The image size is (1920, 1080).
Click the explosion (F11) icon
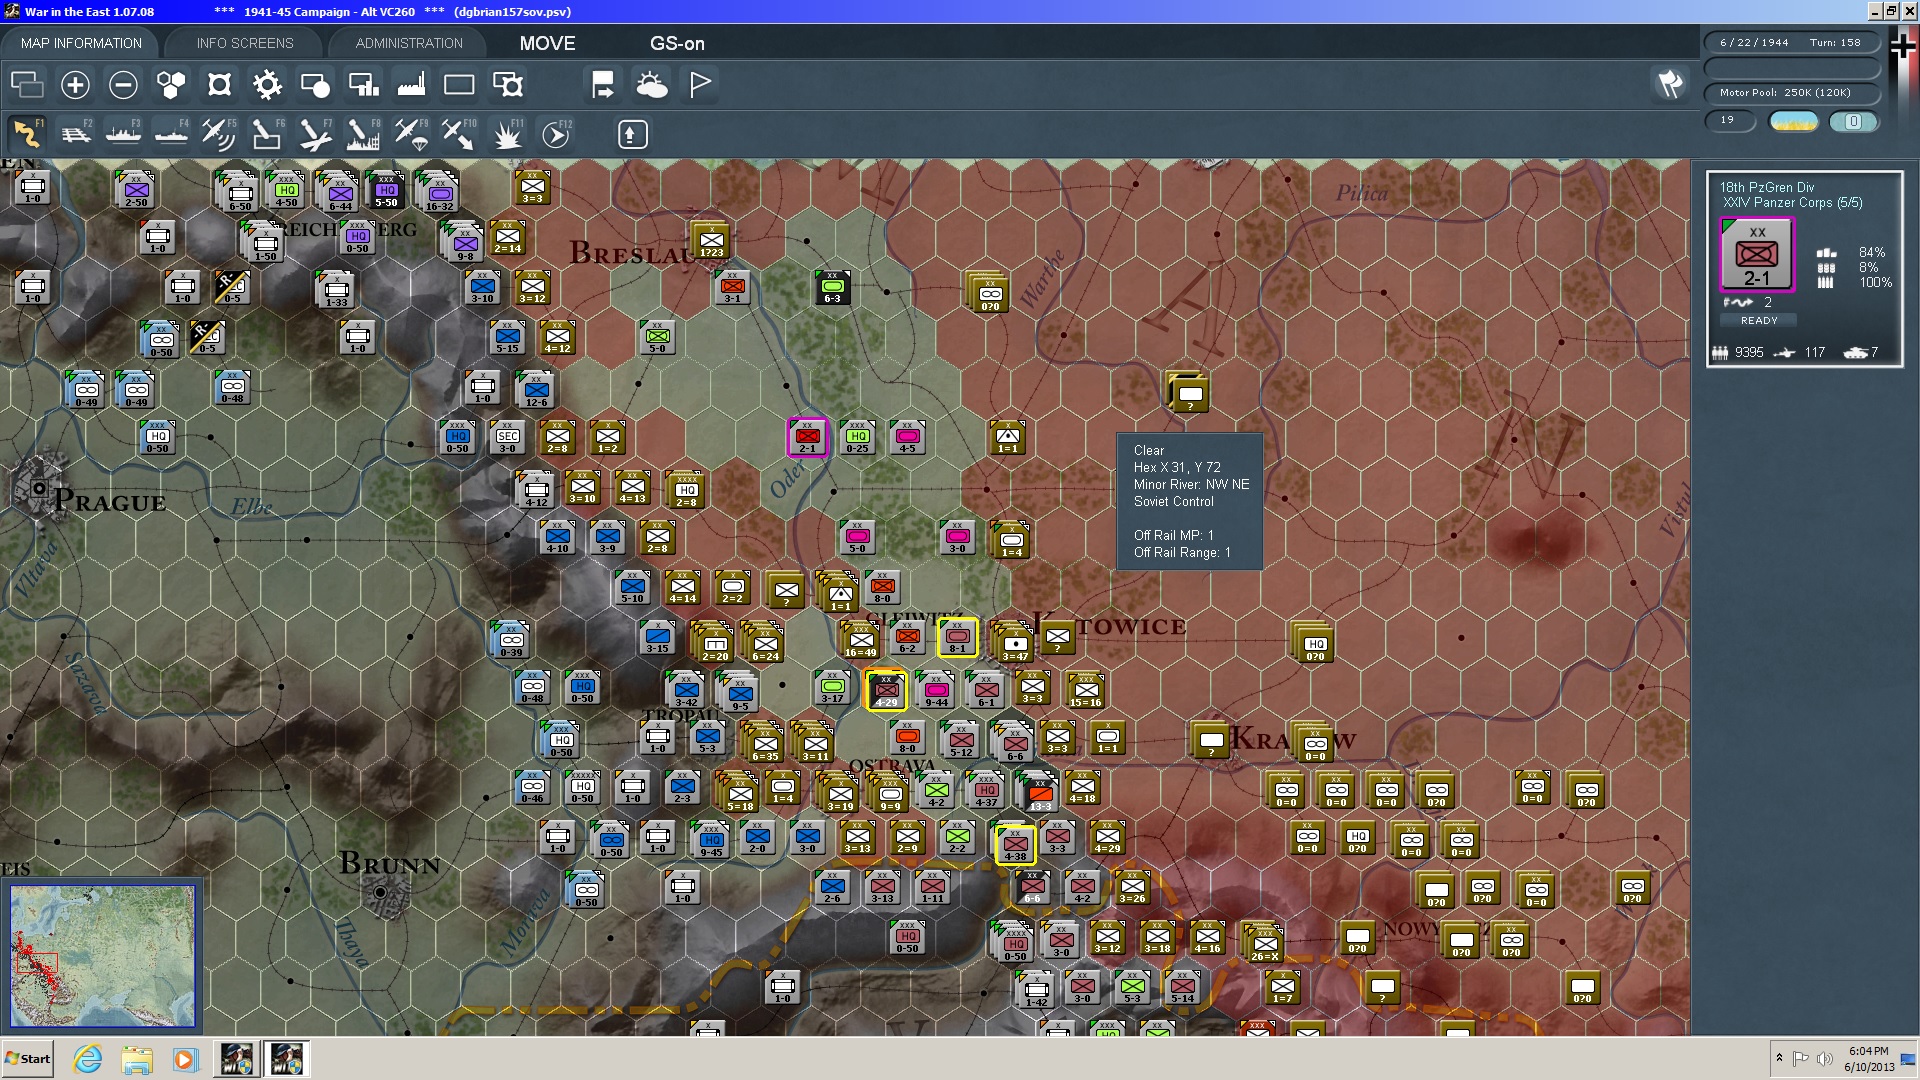pyautogui.click(x=507, y=134)
